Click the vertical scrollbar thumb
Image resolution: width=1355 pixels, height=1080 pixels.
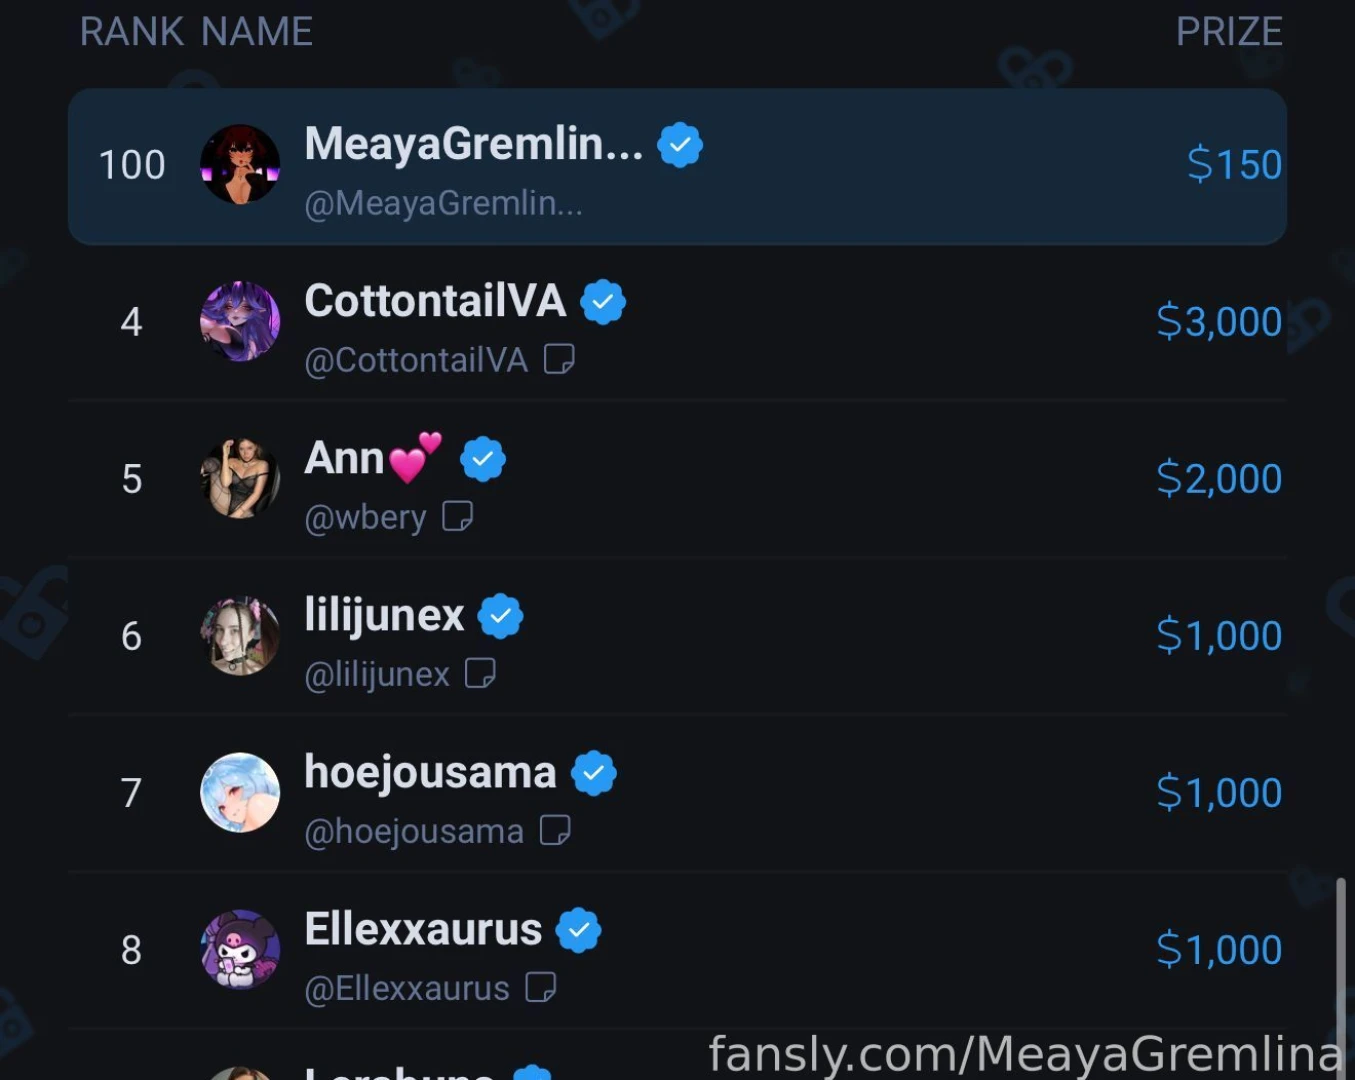pyautogui.click(x=1340, y=960)
